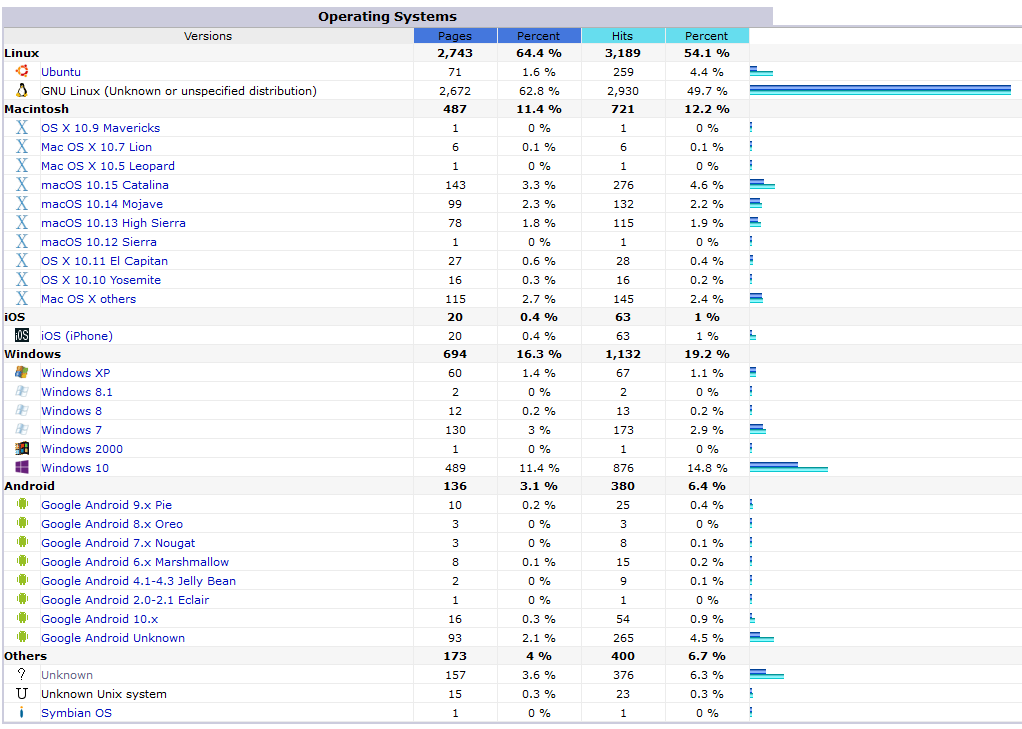Open the Google Android Unknown link
Screen dimensions: 1022x729
[x=112, y=638]
